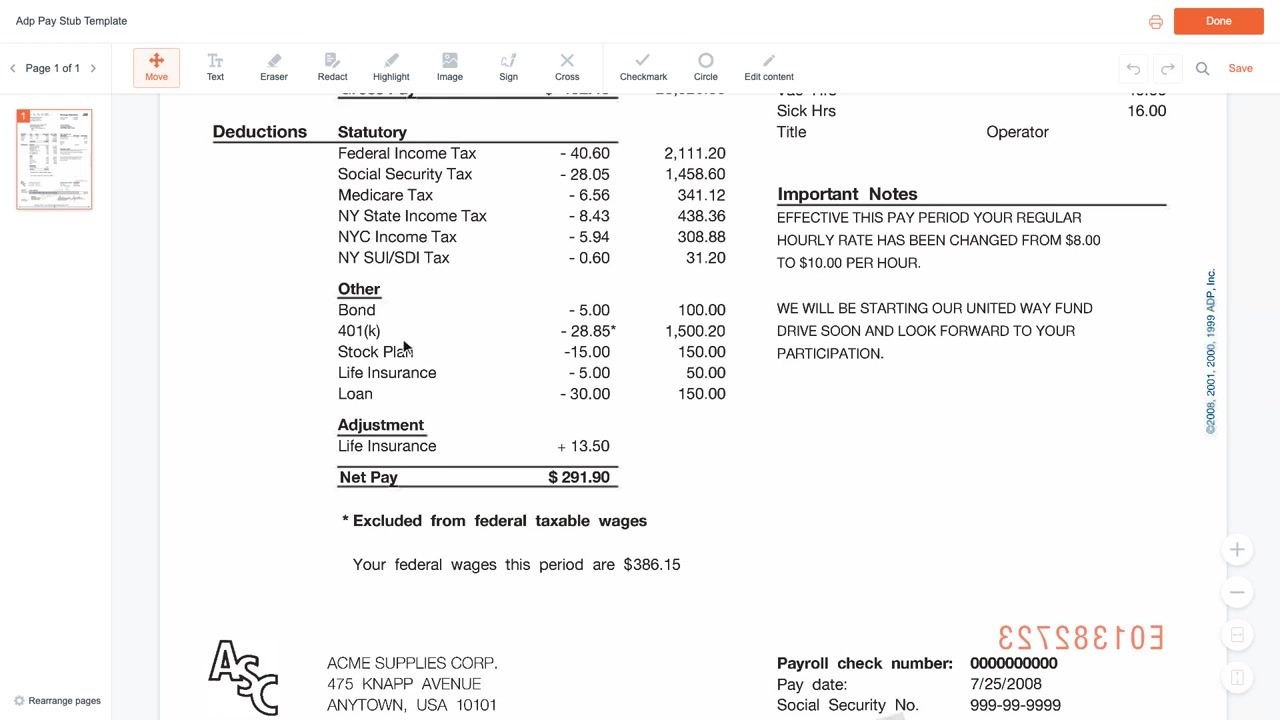Click ACME SUPPLIES CORP. text

click(412, 663)
